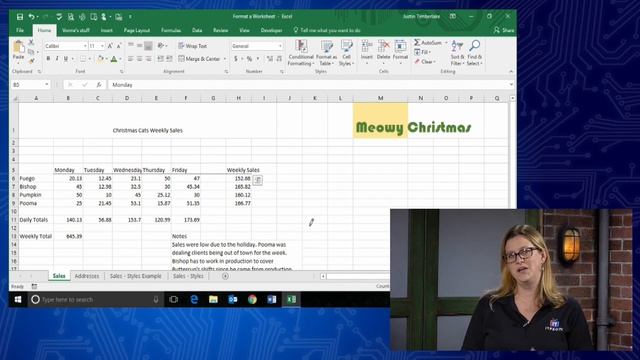Open Font group dialog launcher
This screenshot has width=640, height=360.
tap(122, 72)
